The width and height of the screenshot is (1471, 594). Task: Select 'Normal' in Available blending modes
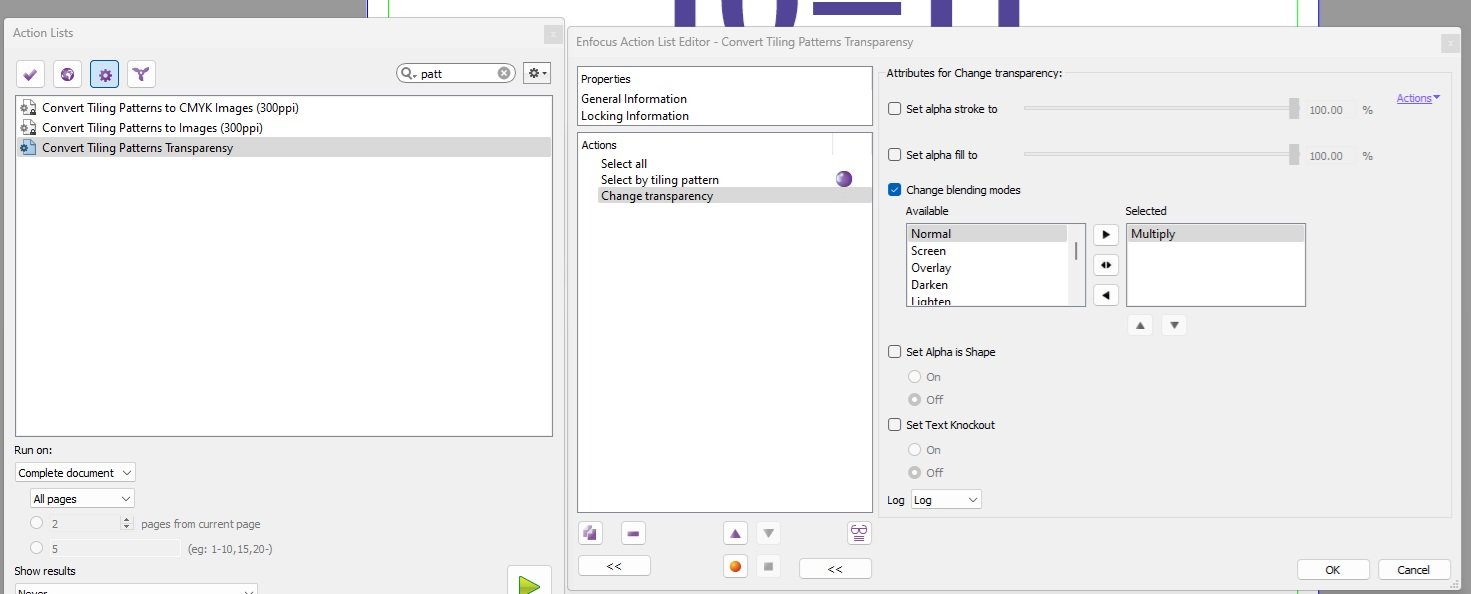pyautogui.click(x=987, y=234)
